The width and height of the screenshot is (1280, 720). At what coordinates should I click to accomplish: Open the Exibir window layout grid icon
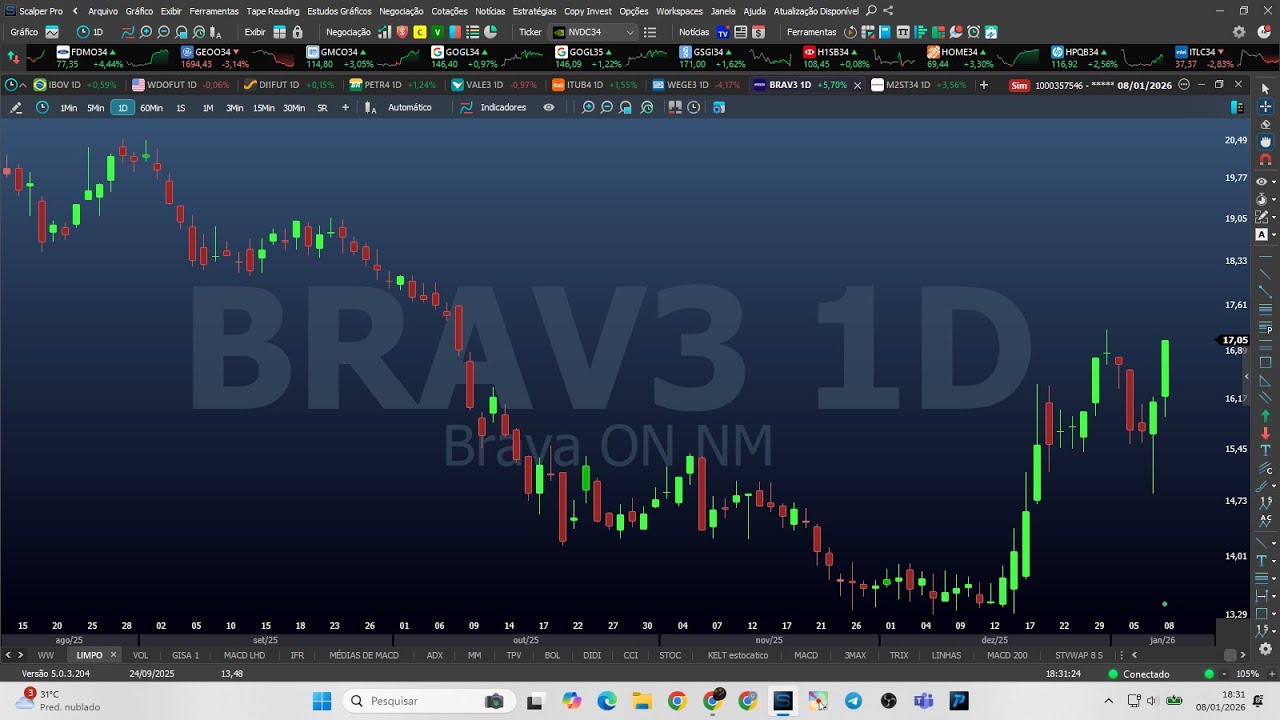[279, 32]
